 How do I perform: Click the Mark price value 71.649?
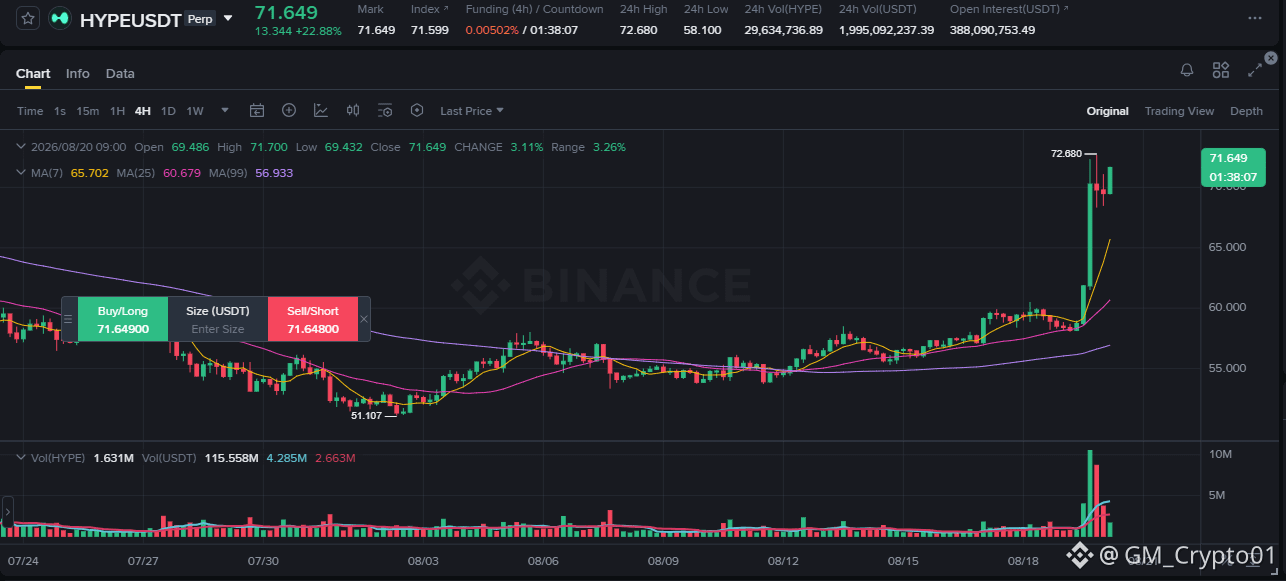click(376, 30)
